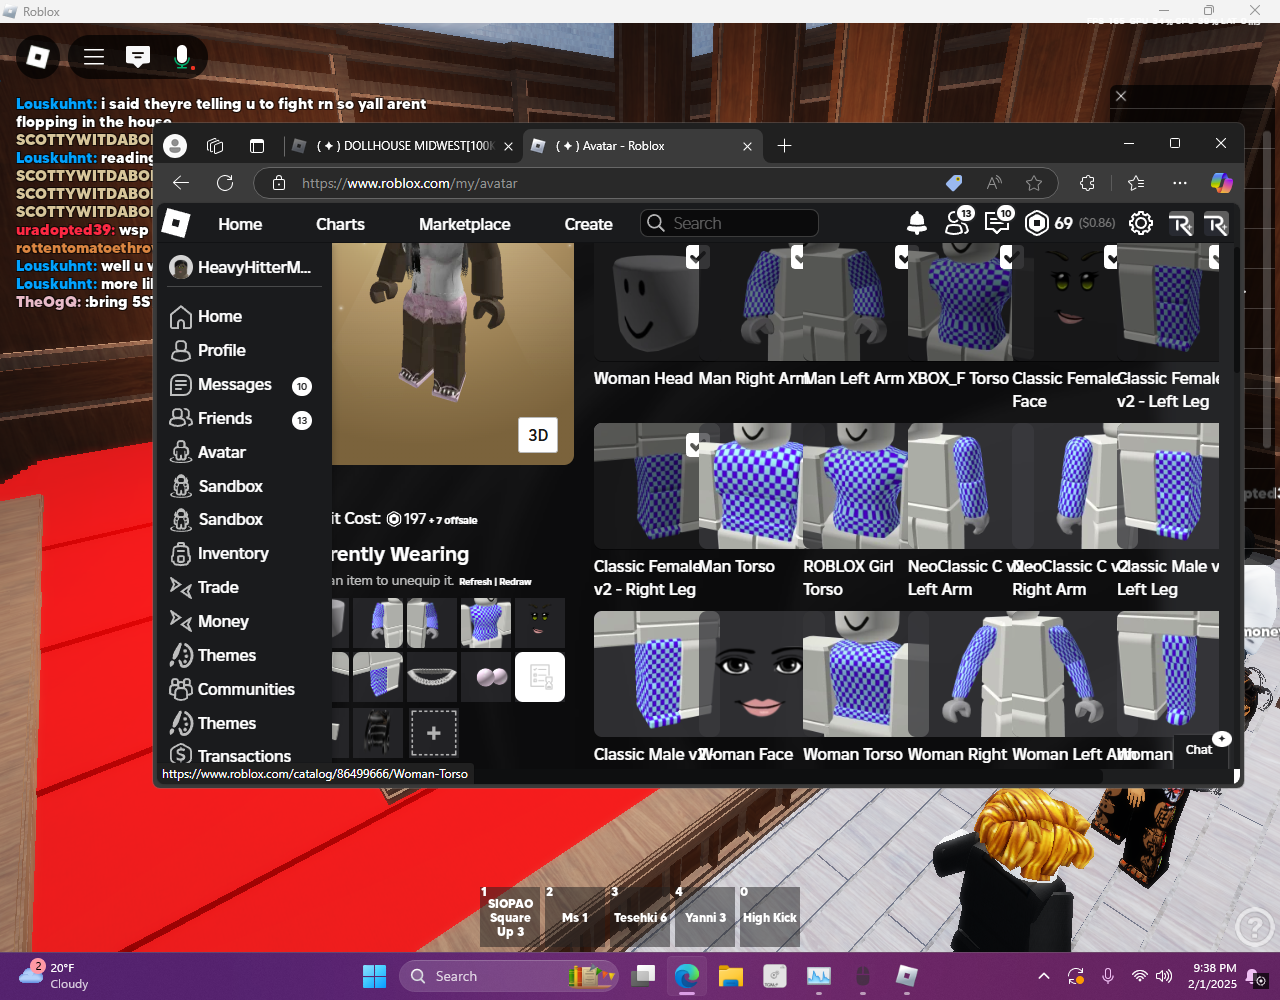
Task: Select the SIOPAO Square Up 3 hotbar slot
Action: click(x=510, y=917)
